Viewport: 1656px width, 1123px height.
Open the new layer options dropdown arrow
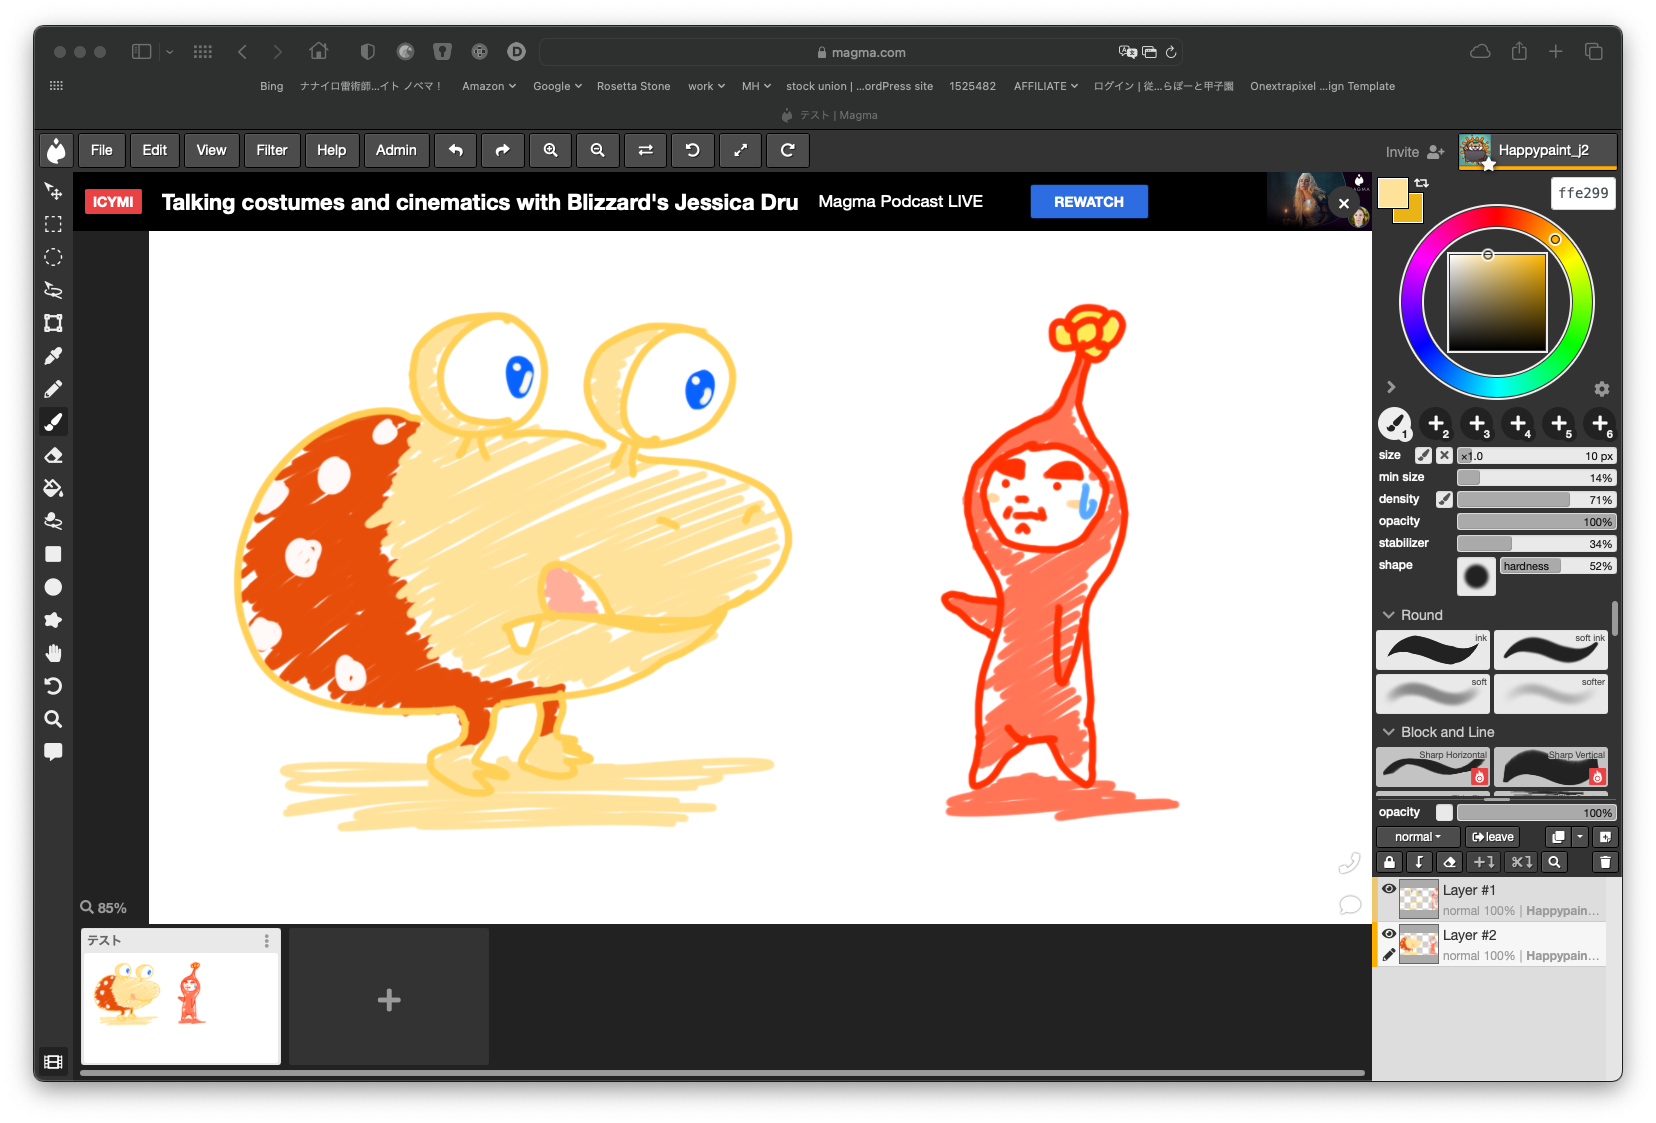[x=1580, y=837]
